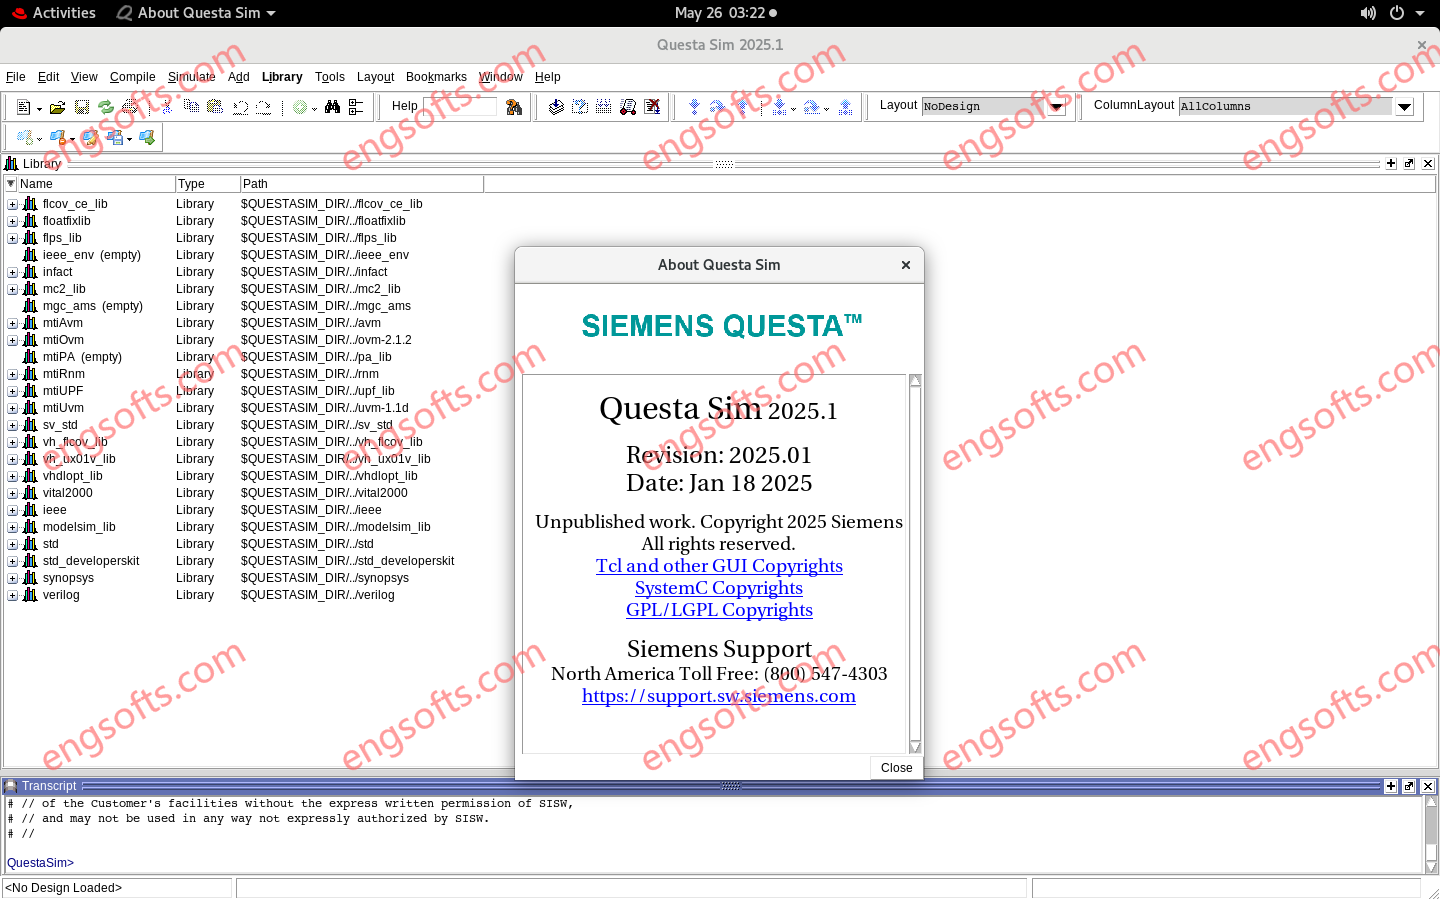This screenshot has height=900, width=1440.
Task: Click the Compile Out-of-Date toolbar icon
Action: click(580, 106)
